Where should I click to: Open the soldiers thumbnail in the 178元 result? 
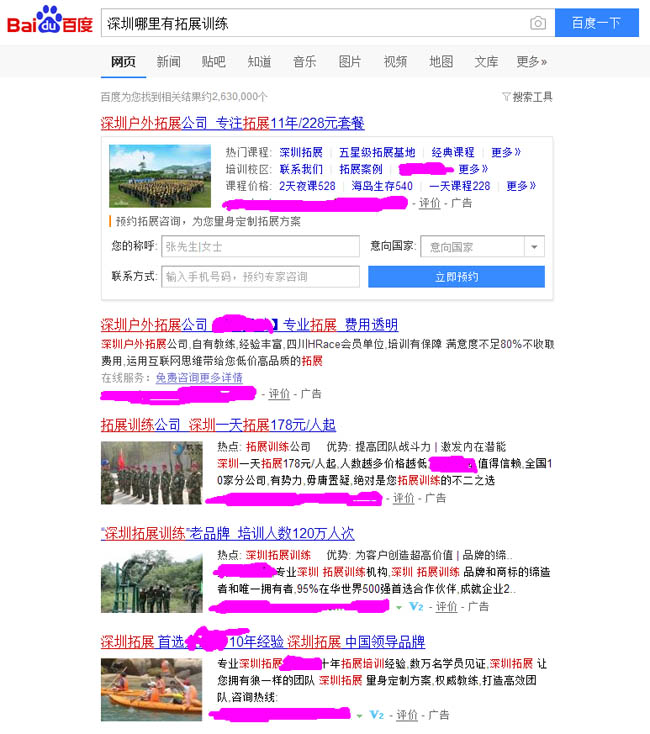pyautogui.click(x=152, y=473)
